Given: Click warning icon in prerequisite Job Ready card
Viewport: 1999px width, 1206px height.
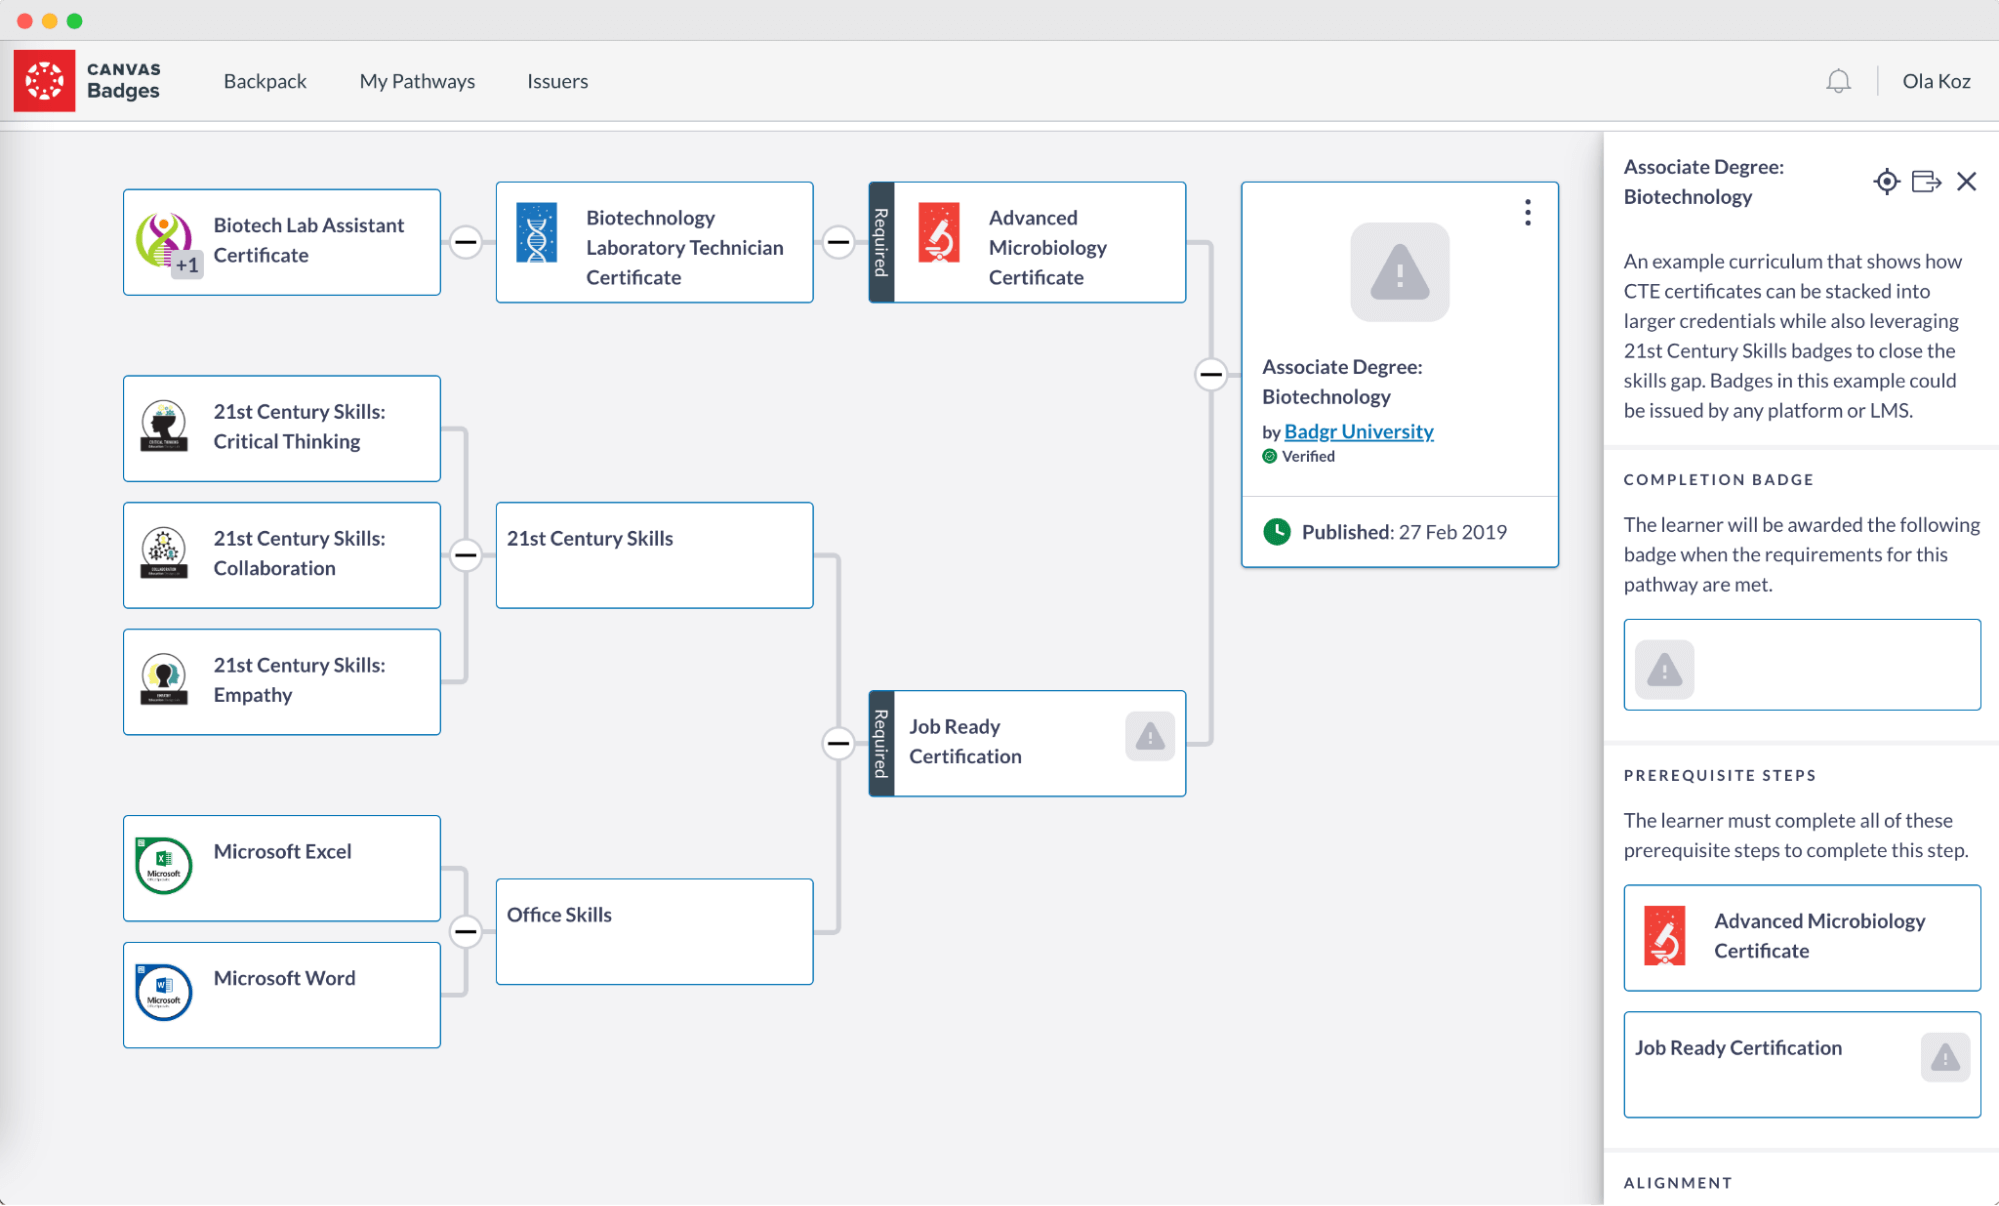Looking at the screenshot, I should tap(1945, 1057).
